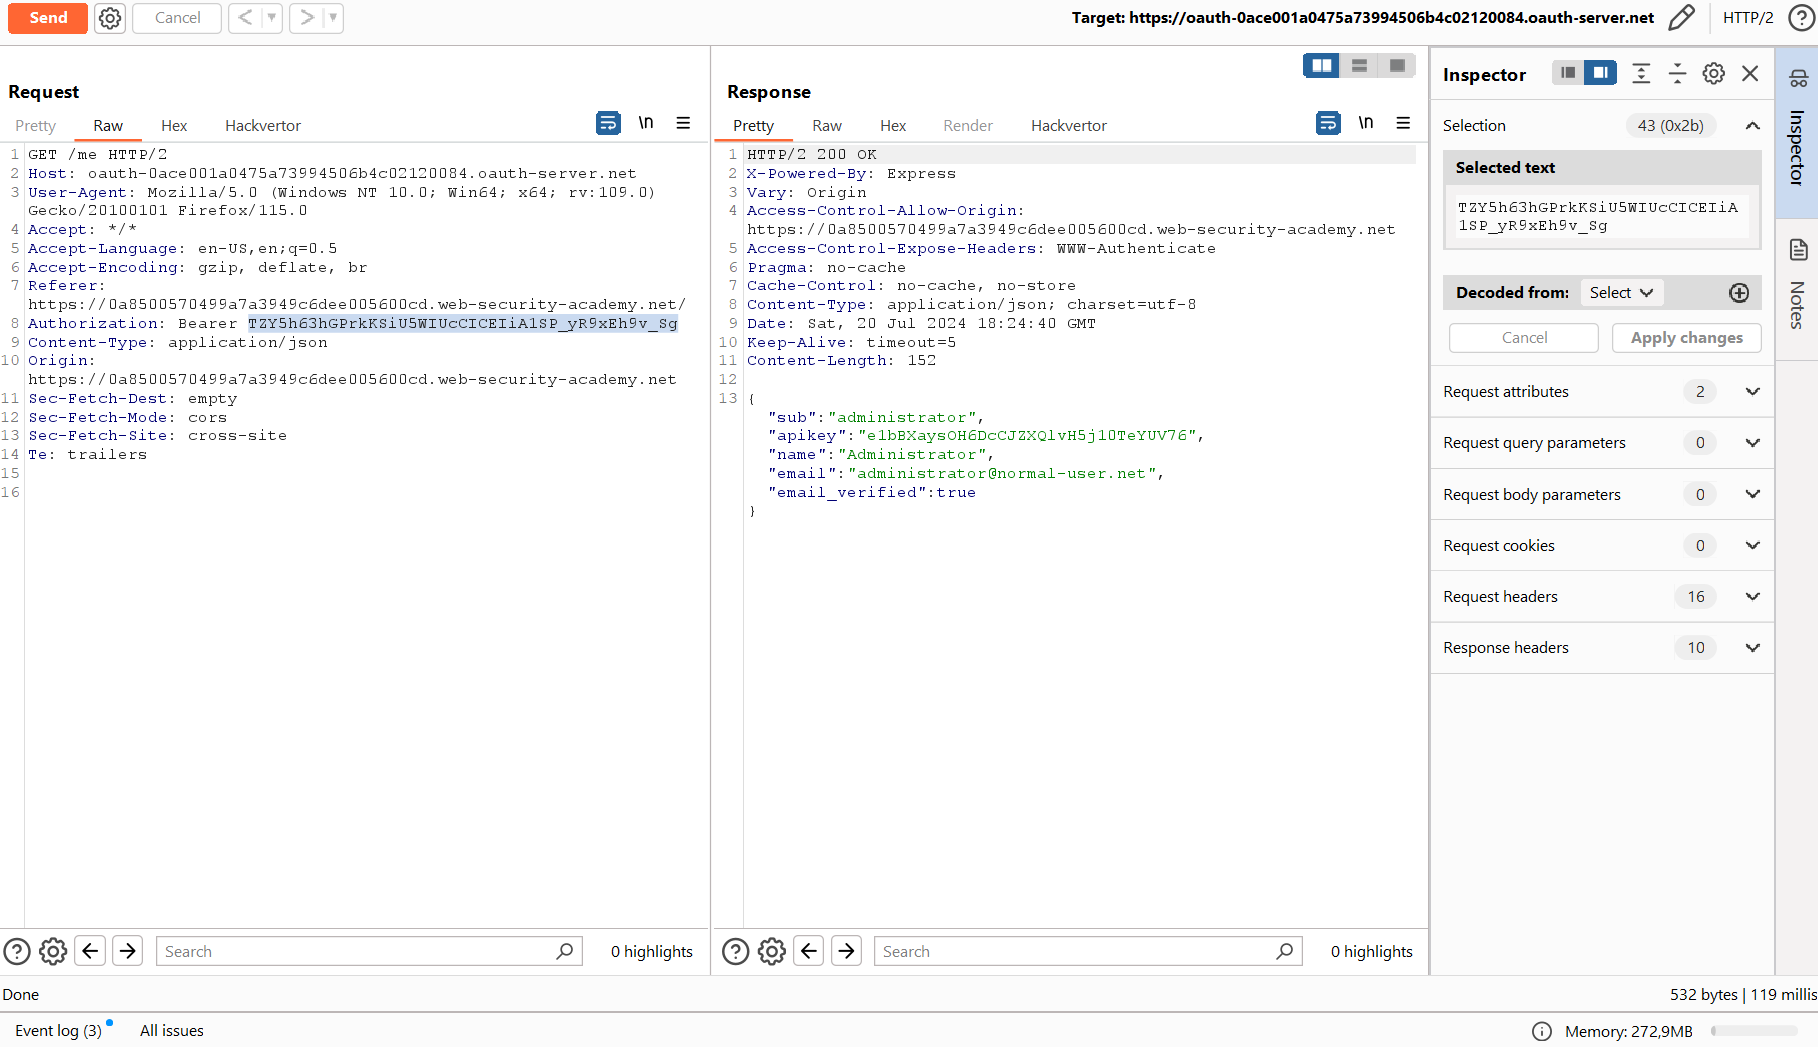Viewport: 1818px width, 1047px height.
Task: Click HTTP/2 protocol indicator
Action: click(x=1748, y=18)
